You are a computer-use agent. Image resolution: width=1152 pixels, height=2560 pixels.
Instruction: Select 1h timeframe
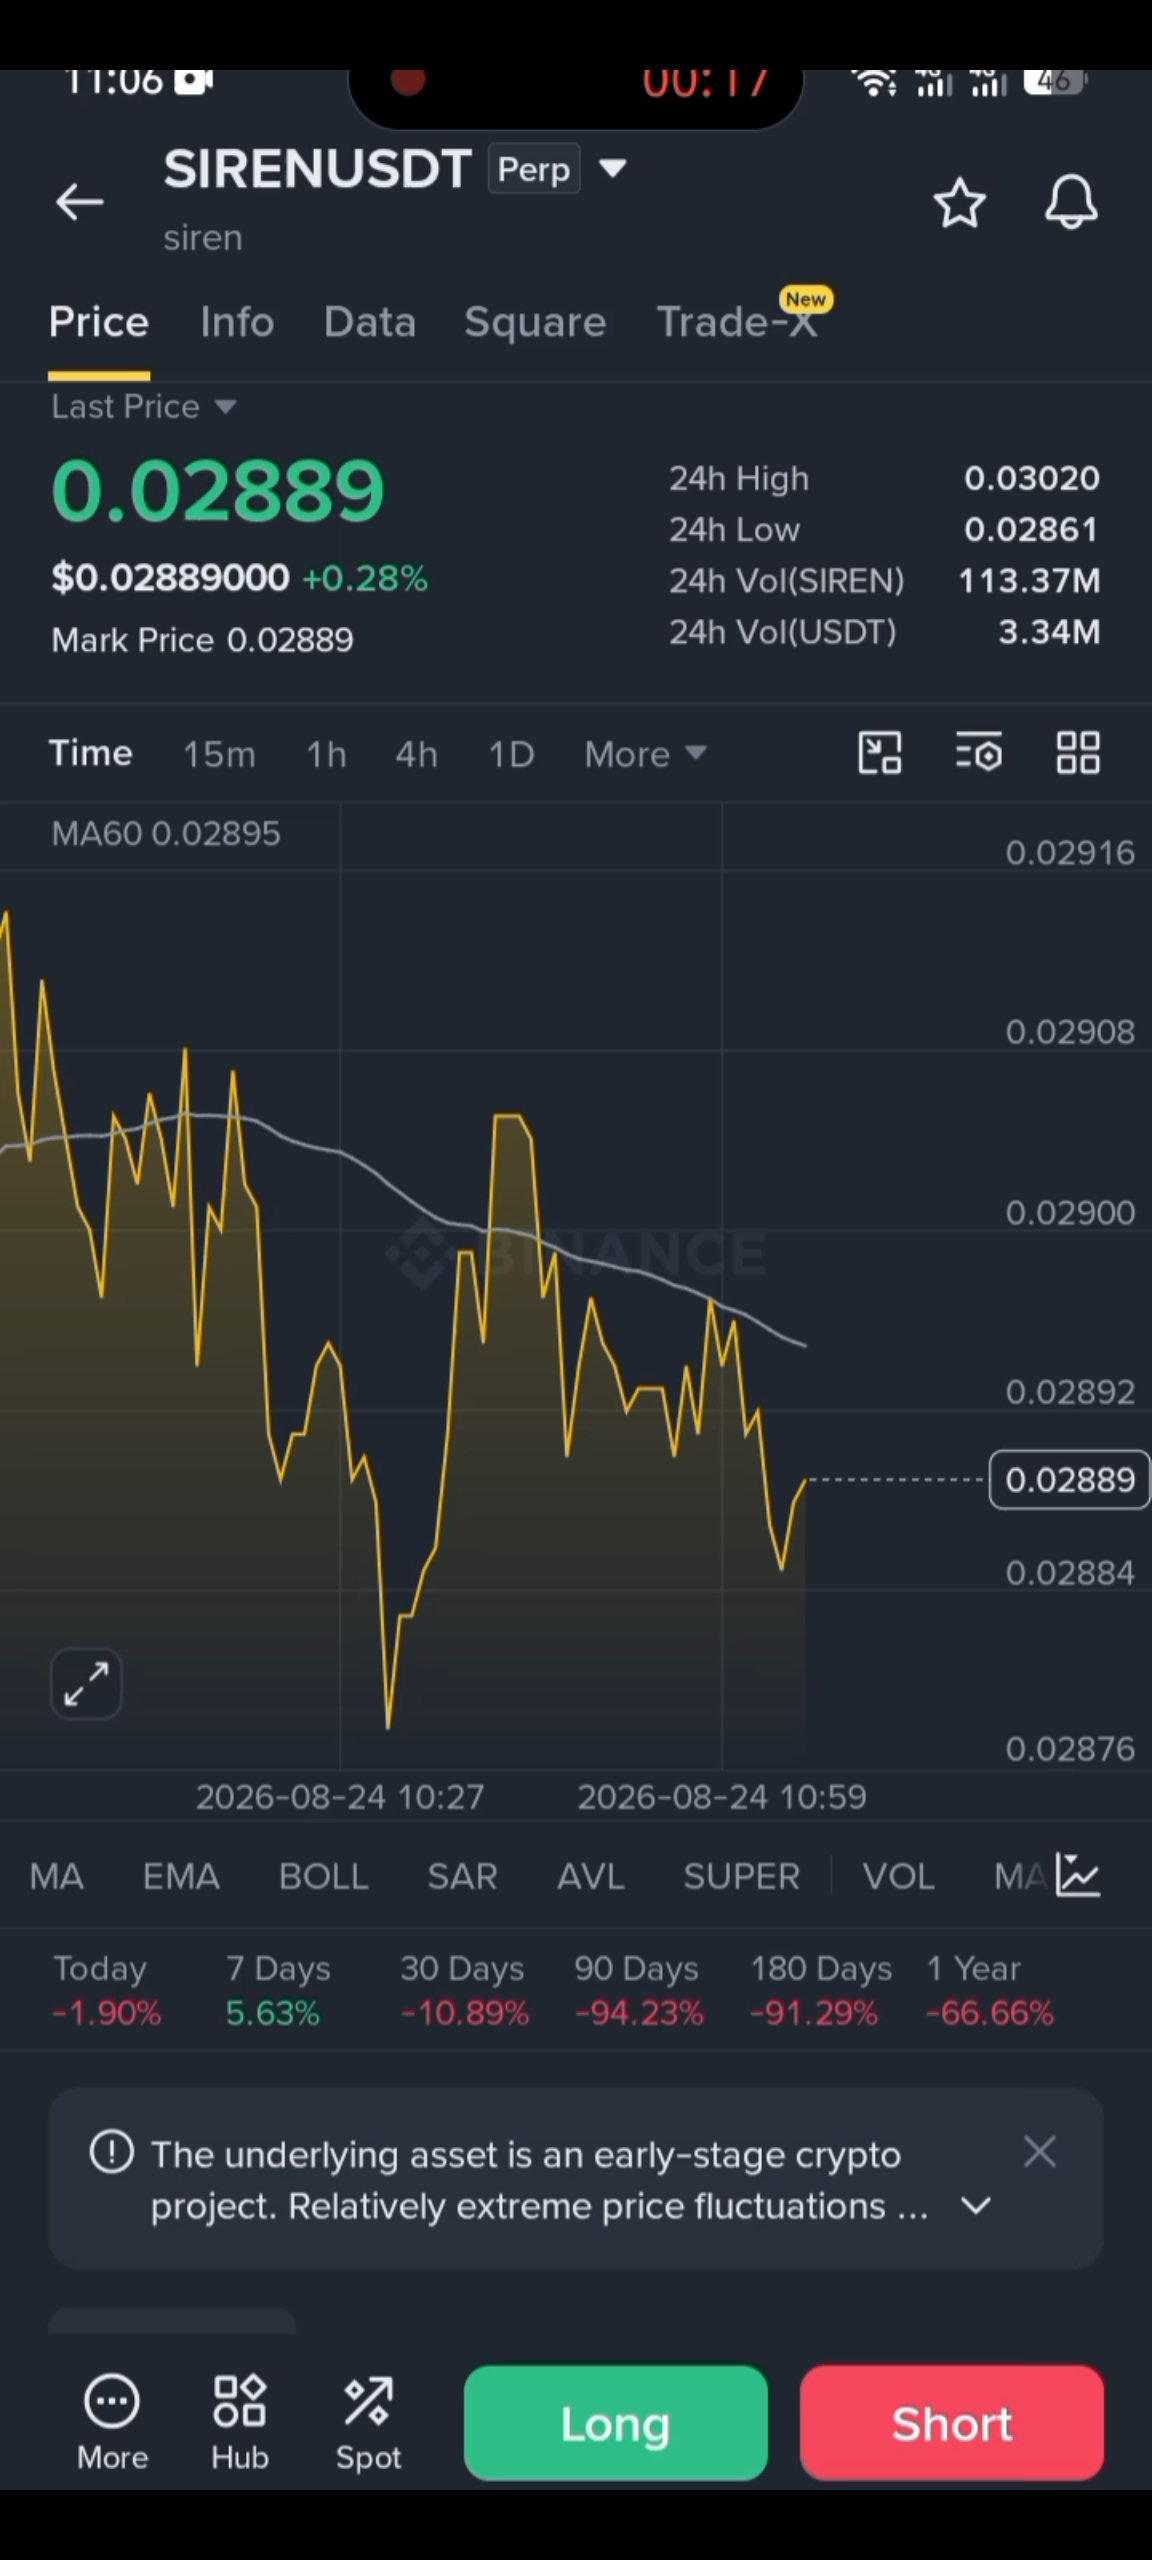coord(326,754)
